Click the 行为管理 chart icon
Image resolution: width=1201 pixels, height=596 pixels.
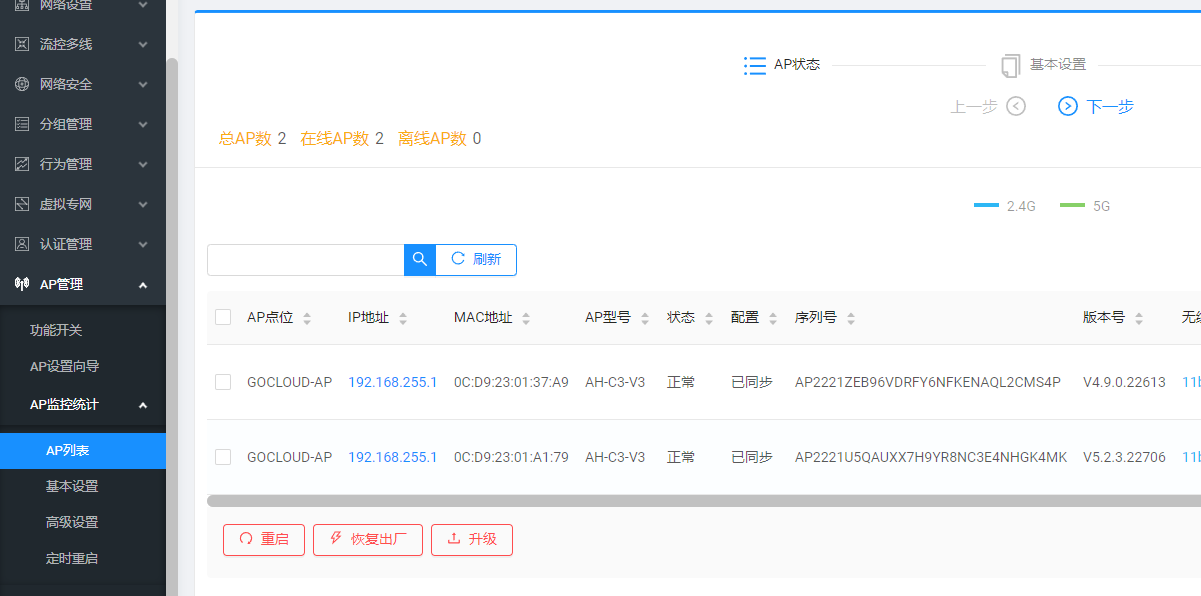[22, 164]
